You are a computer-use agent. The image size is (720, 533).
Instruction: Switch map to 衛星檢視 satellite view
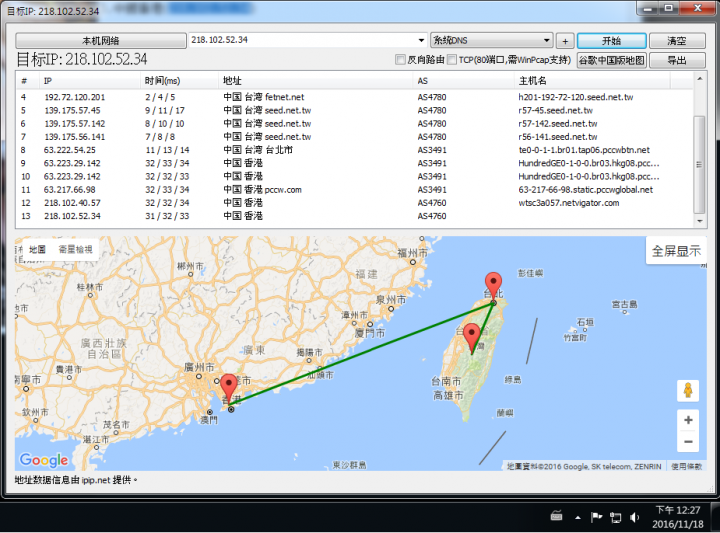[x=76, y=249]
